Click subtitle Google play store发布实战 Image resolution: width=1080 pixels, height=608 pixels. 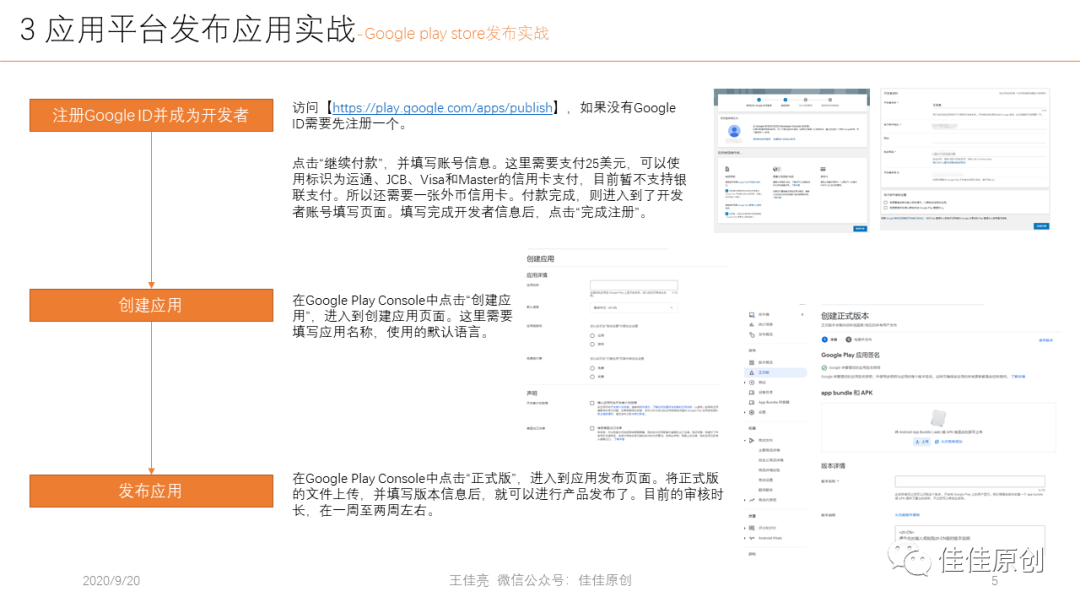(457, 33)
